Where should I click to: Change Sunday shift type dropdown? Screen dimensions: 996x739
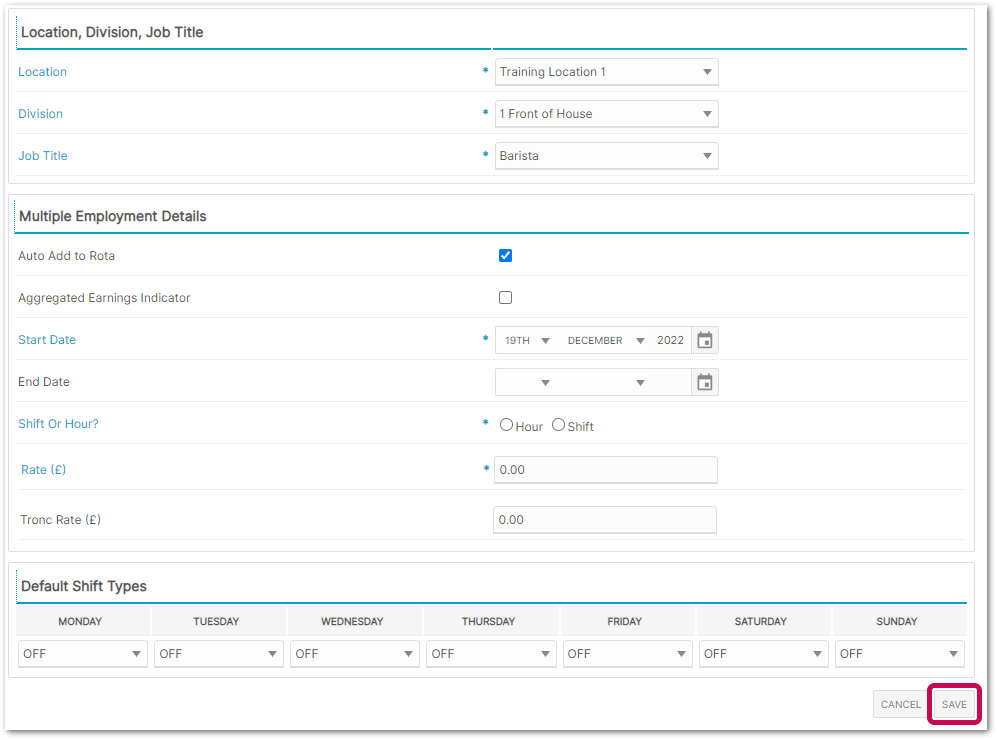click(900, 654)
